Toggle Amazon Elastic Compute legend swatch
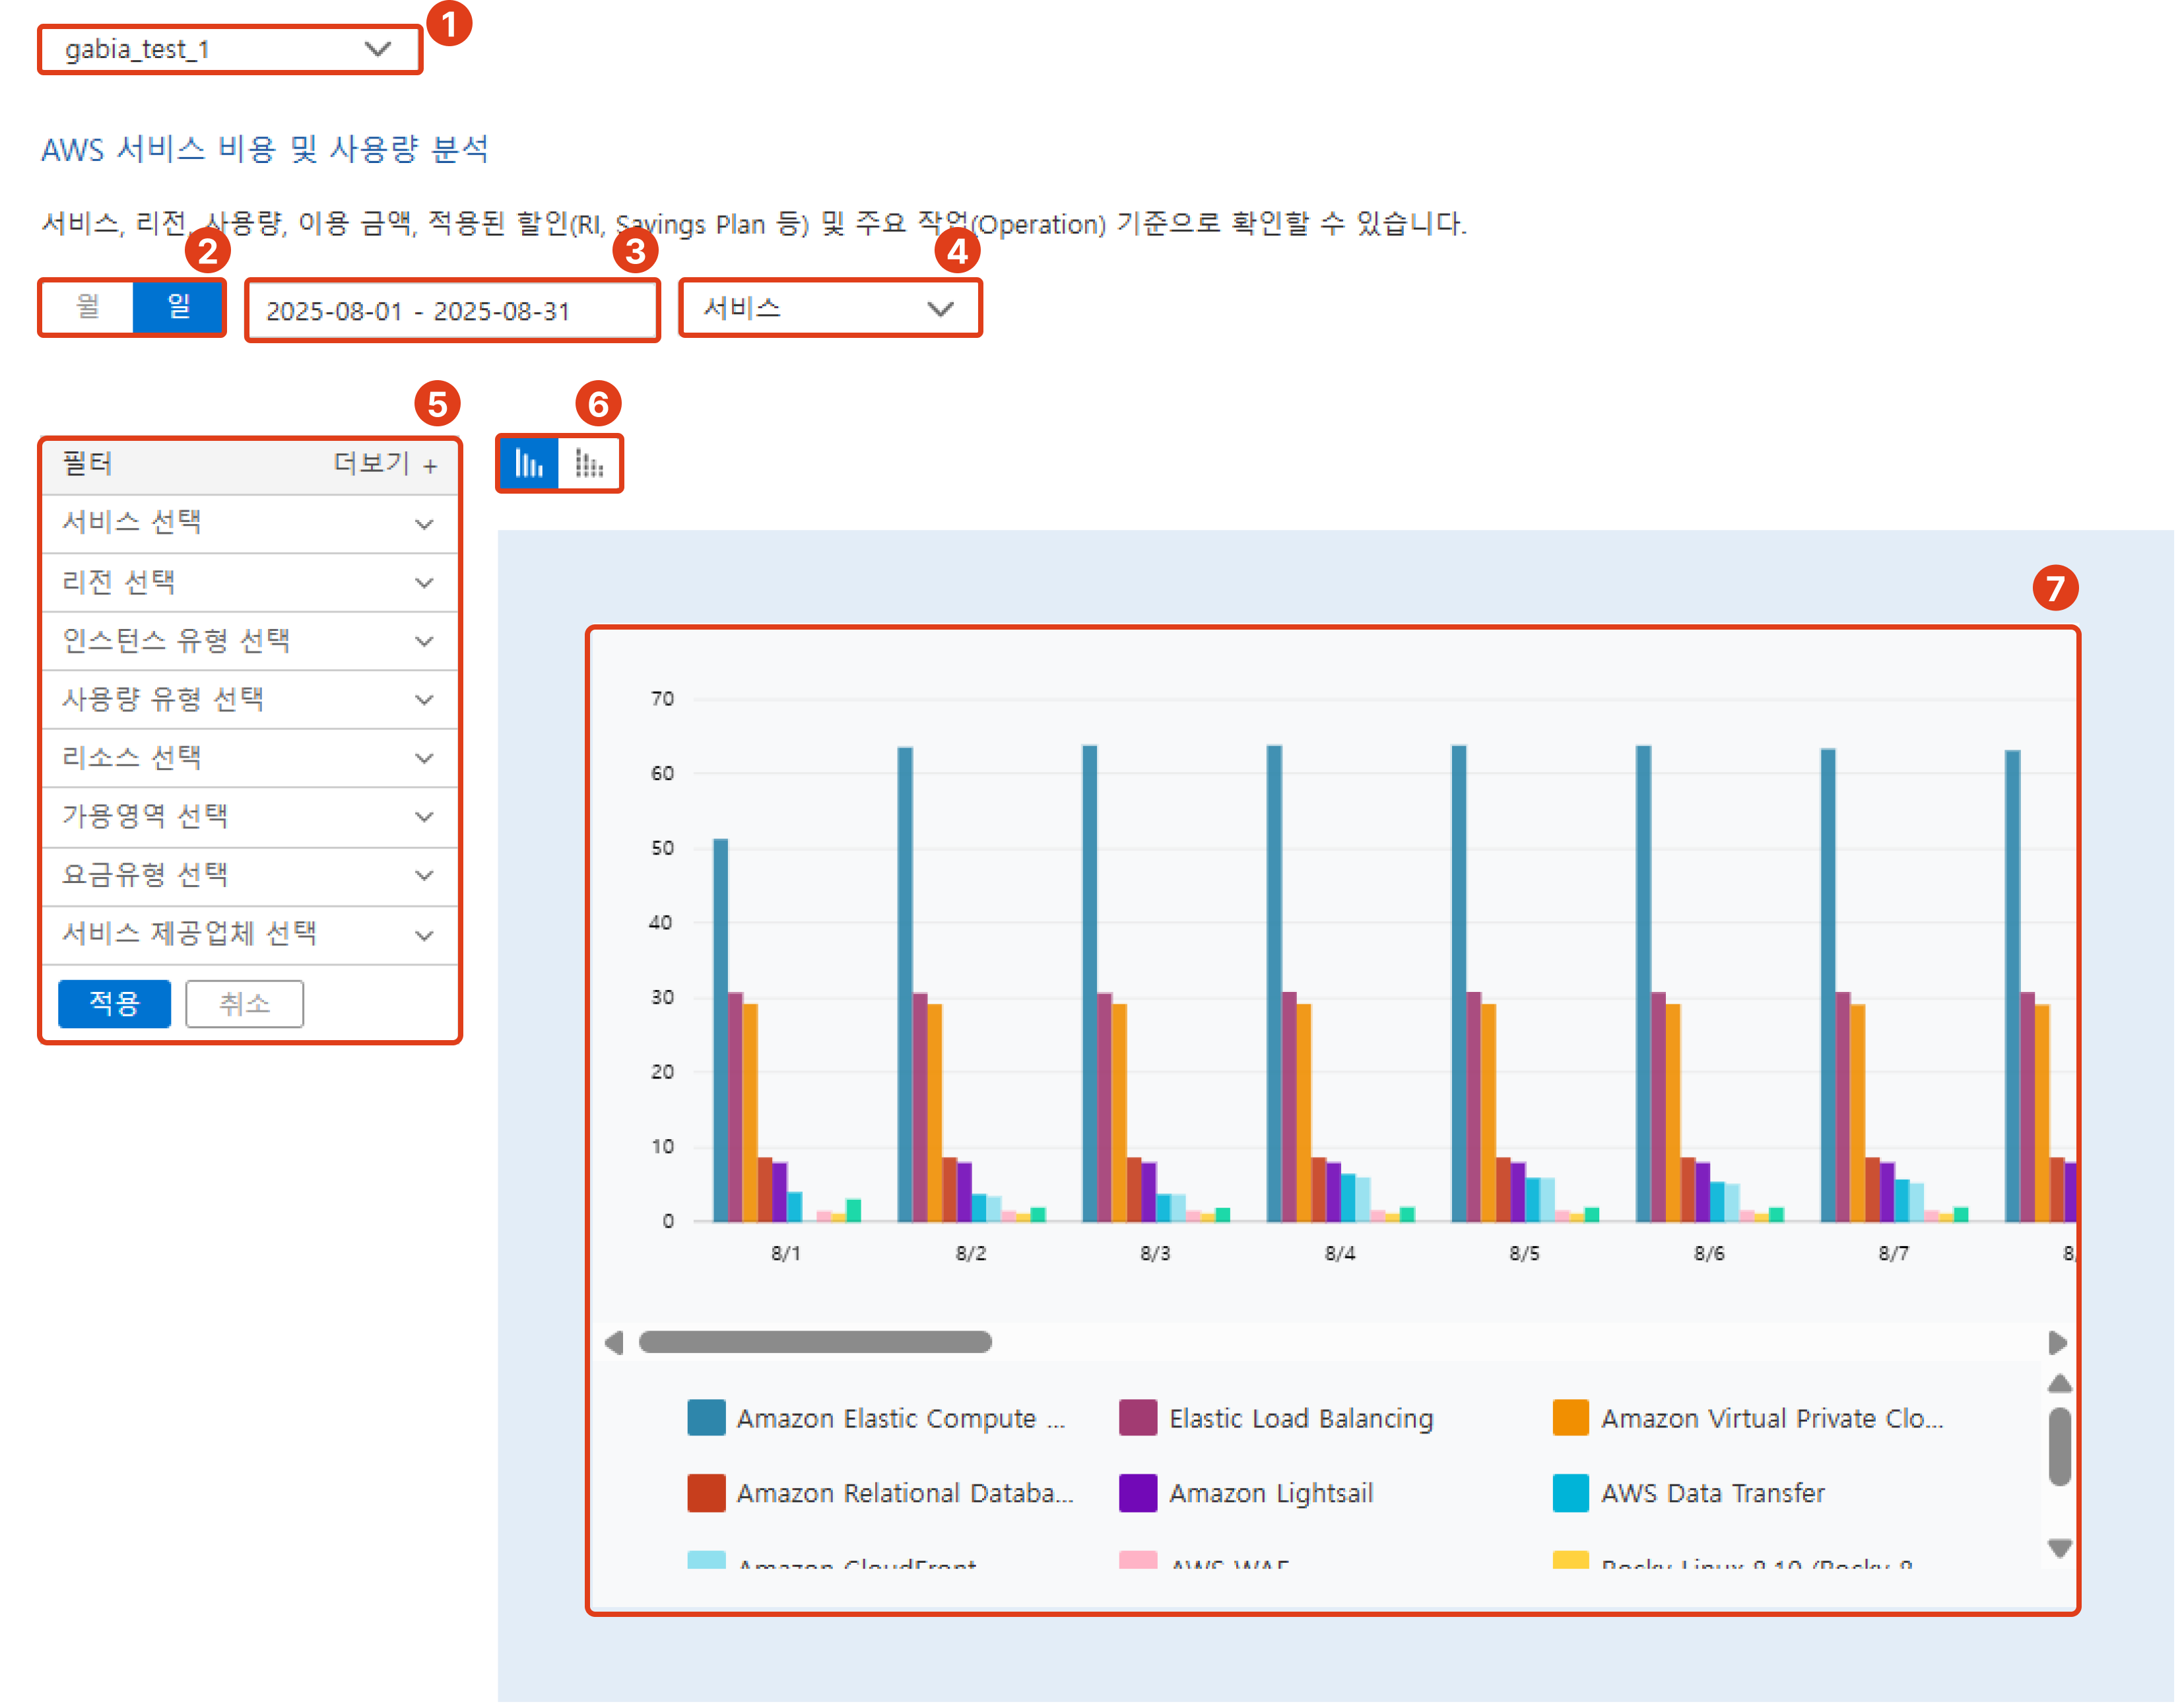This screenshot has height=1708, width=2182. pyautogui.click(x=706, y=1418)
